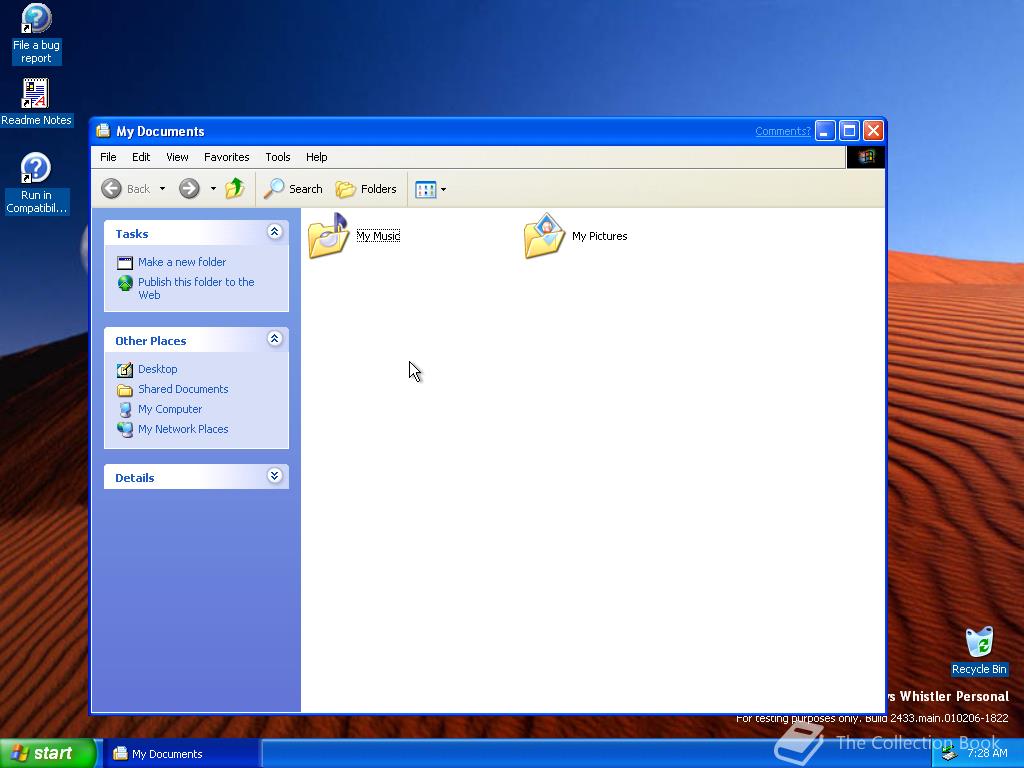
Task: Click the Desktop icon in Other Places
Action: tap(125, 370)
